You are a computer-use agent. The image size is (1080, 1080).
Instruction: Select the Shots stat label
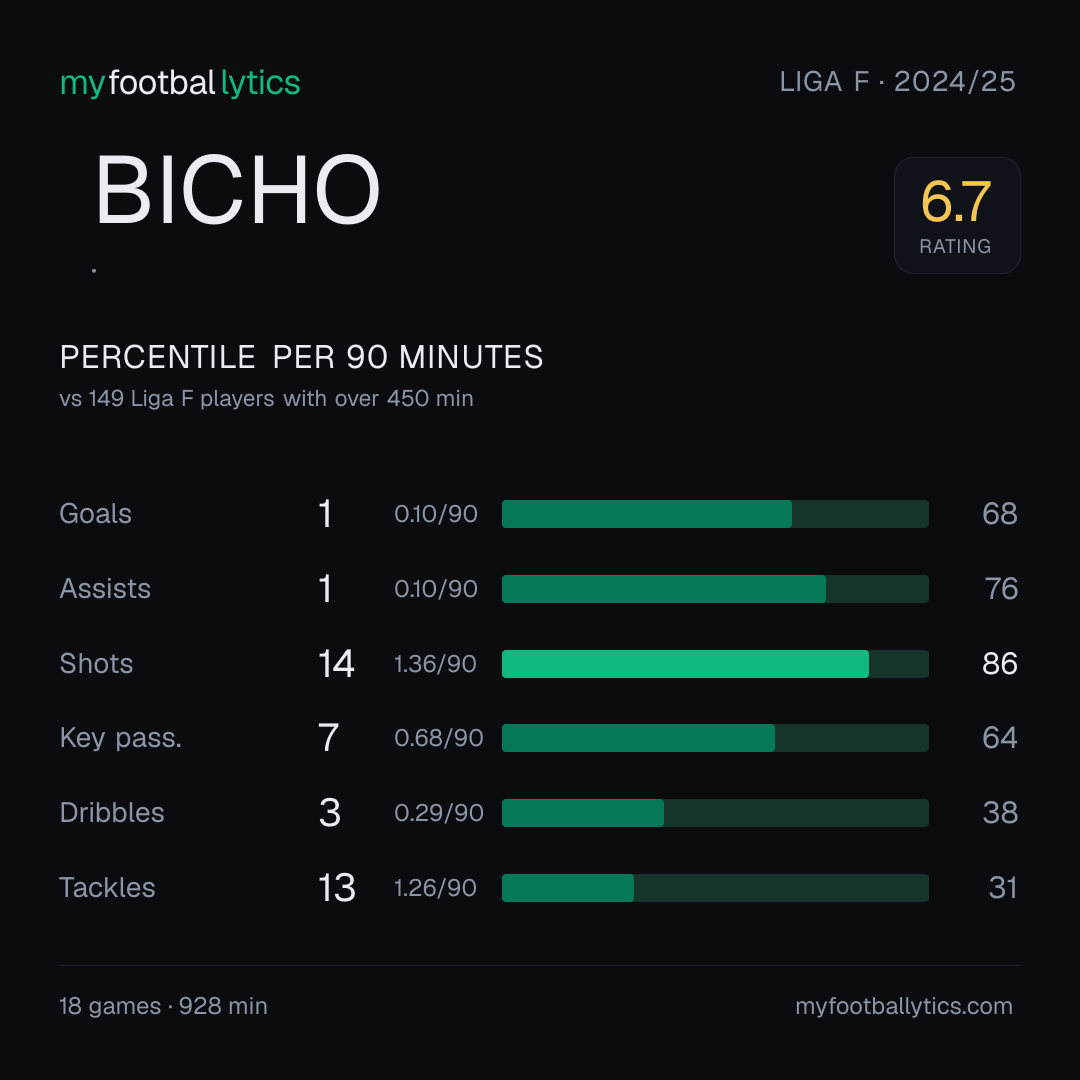click(96, 664)
